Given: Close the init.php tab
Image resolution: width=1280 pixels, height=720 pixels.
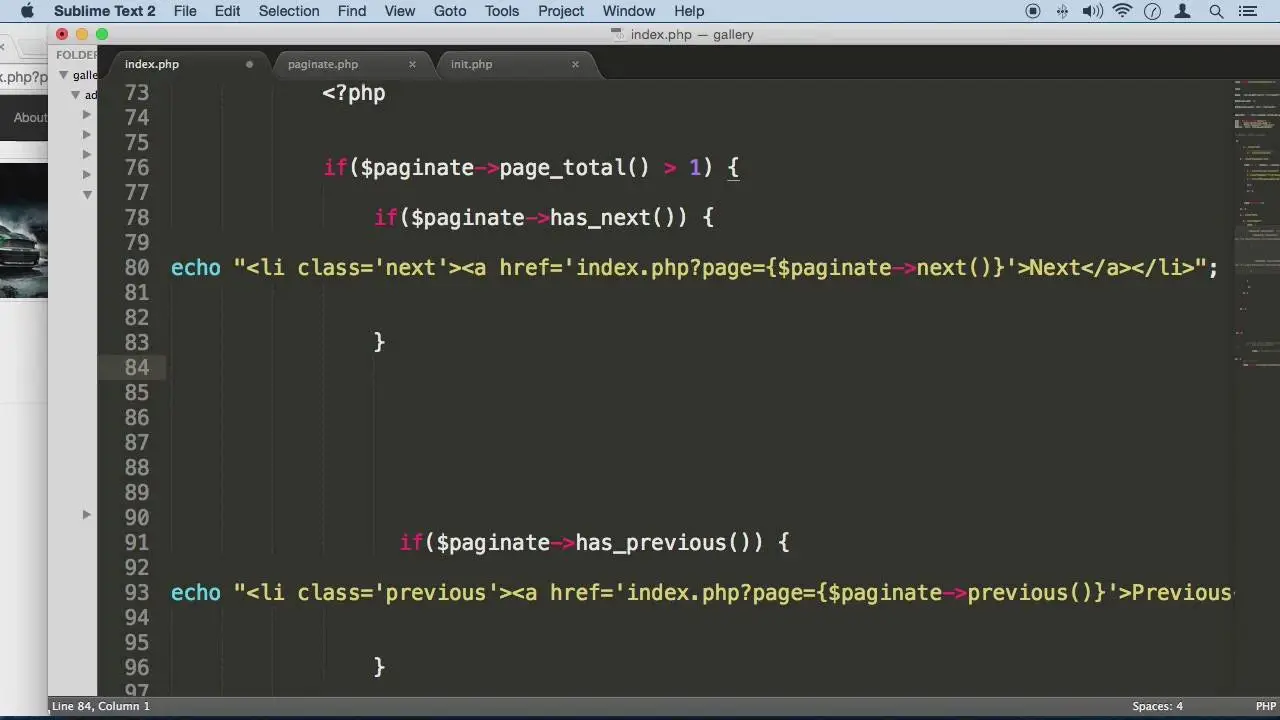Looking at the screenshot, I should point(575,64).
